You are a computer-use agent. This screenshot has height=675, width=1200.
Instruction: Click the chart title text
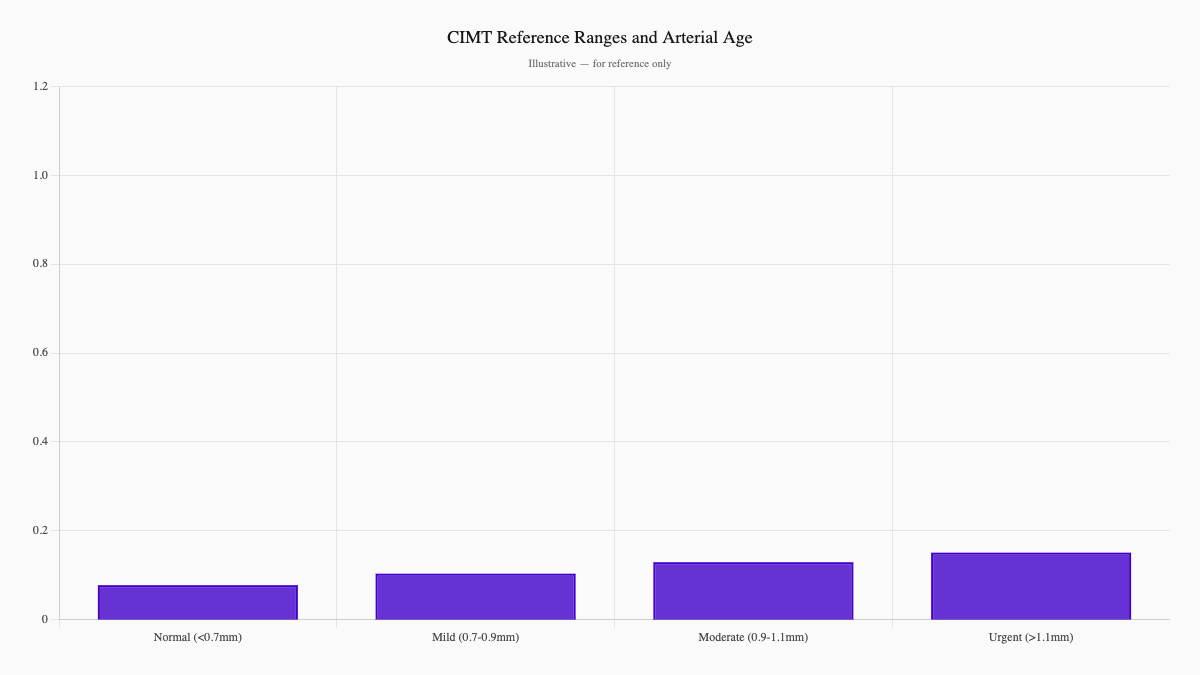600,37
